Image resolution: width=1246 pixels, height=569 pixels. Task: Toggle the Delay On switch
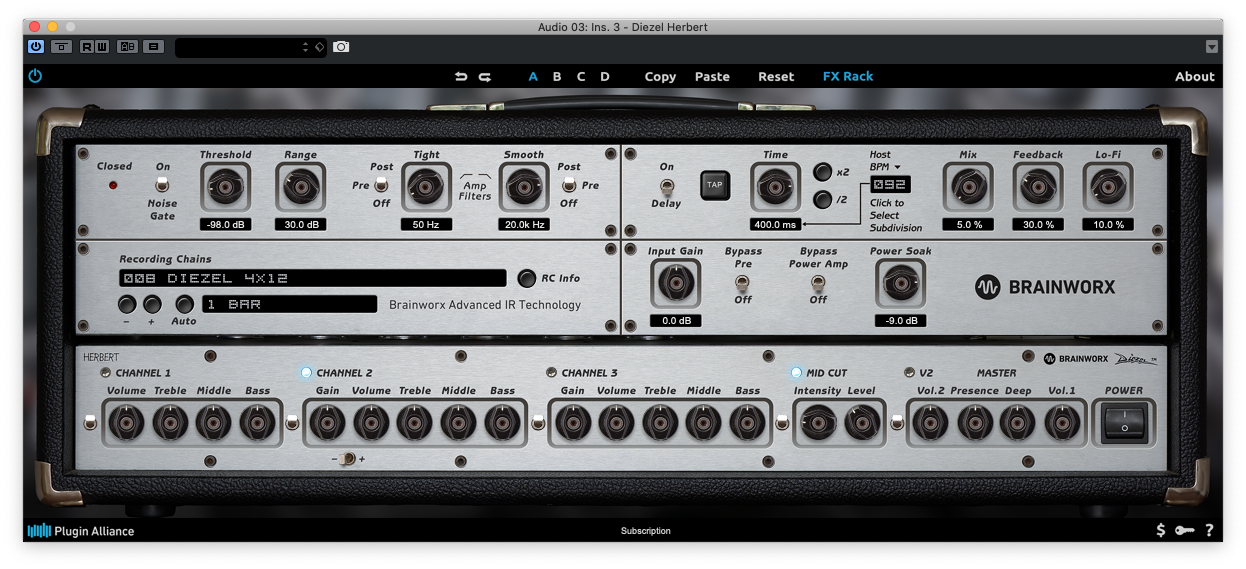[x=666, y=186]
